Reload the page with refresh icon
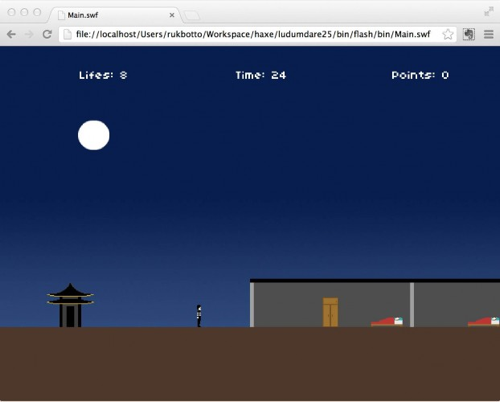 pos(47,34)
